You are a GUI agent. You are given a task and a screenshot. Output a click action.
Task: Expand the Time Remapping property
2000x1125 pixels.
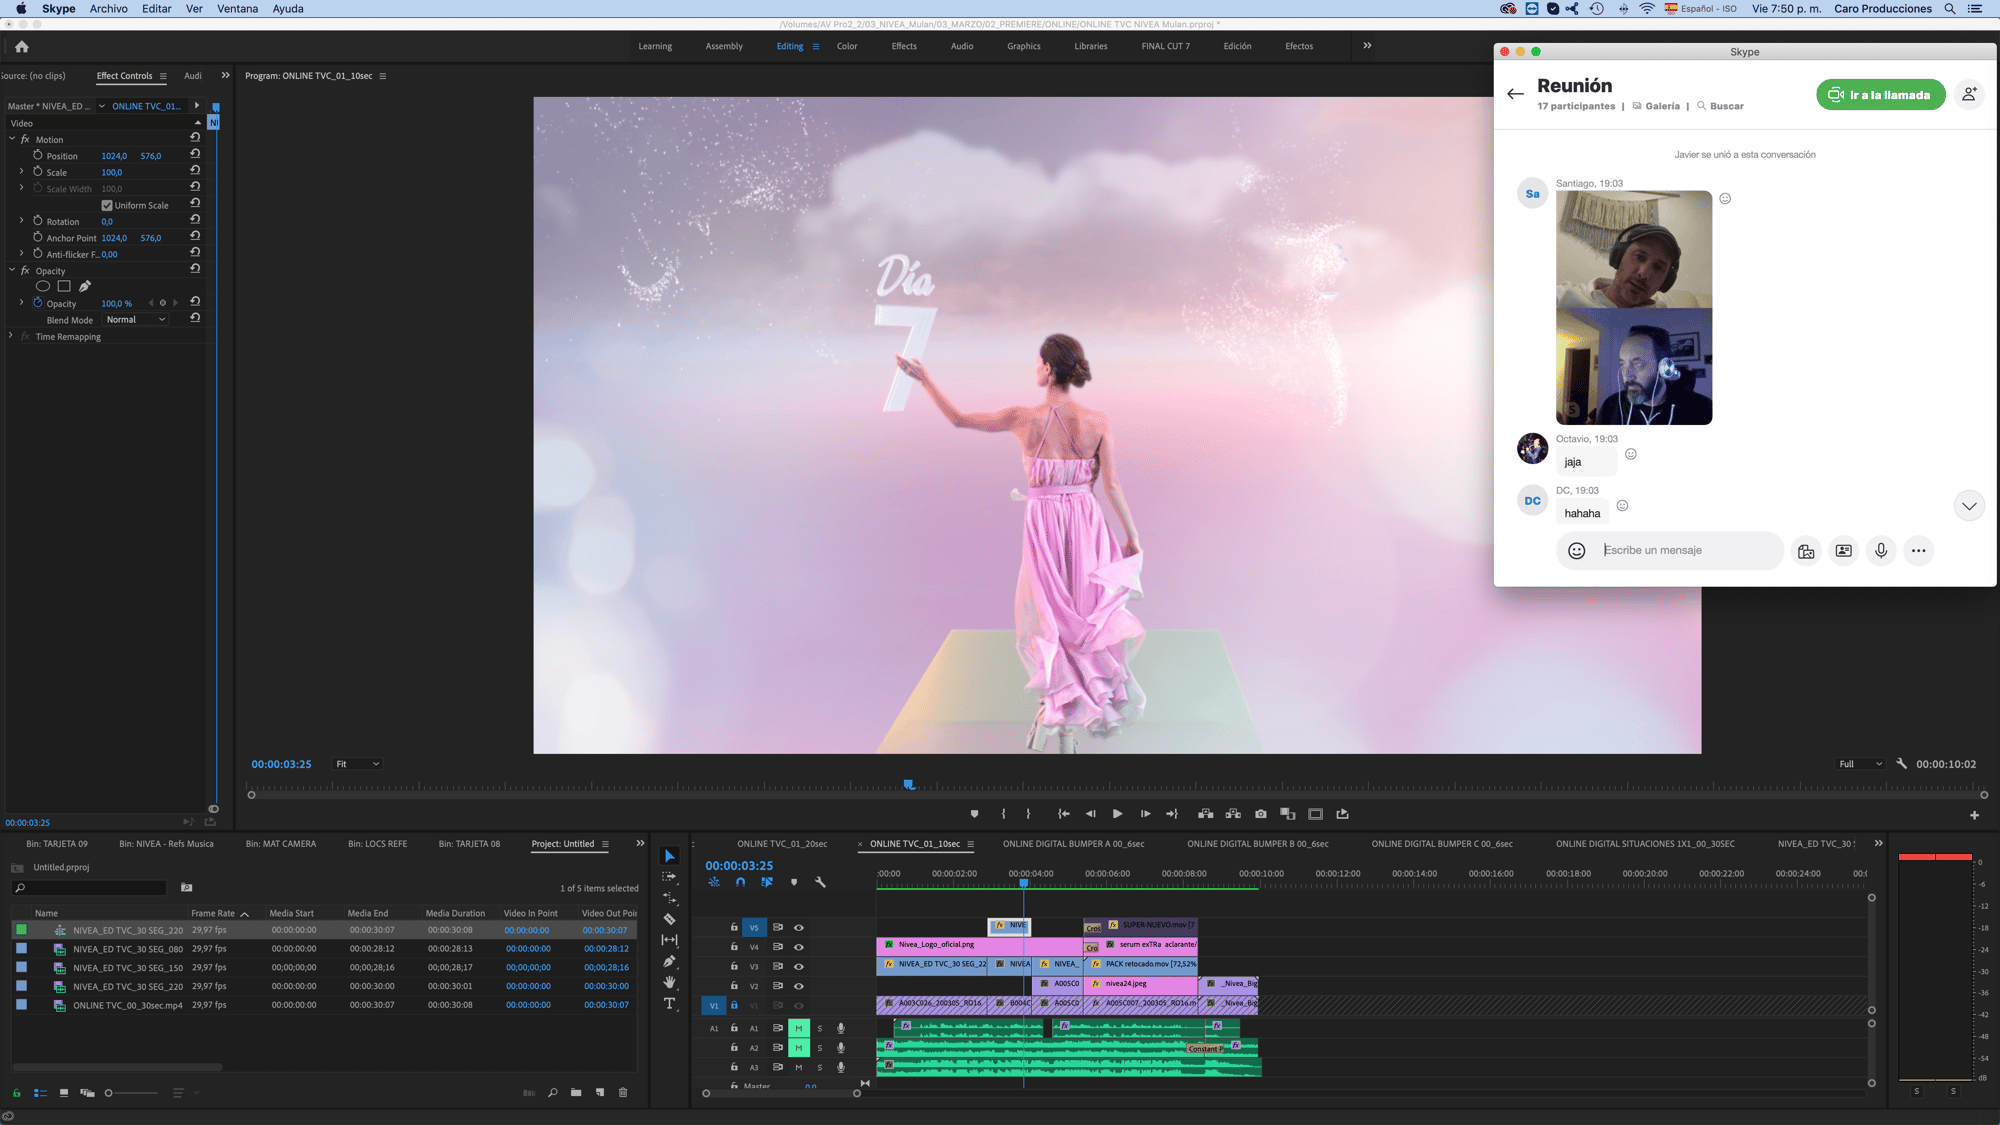(x=11, y=337)
